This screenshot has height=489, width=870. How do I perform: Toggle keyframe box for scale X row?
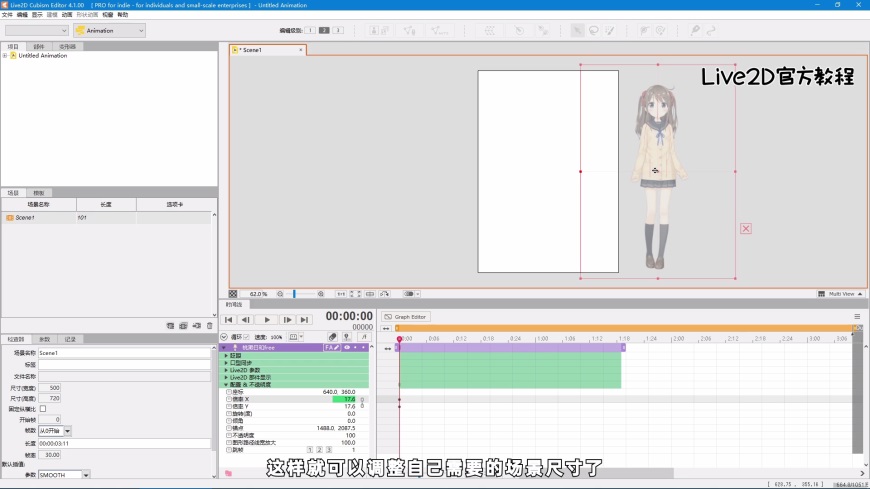click(x=229, y=399)
